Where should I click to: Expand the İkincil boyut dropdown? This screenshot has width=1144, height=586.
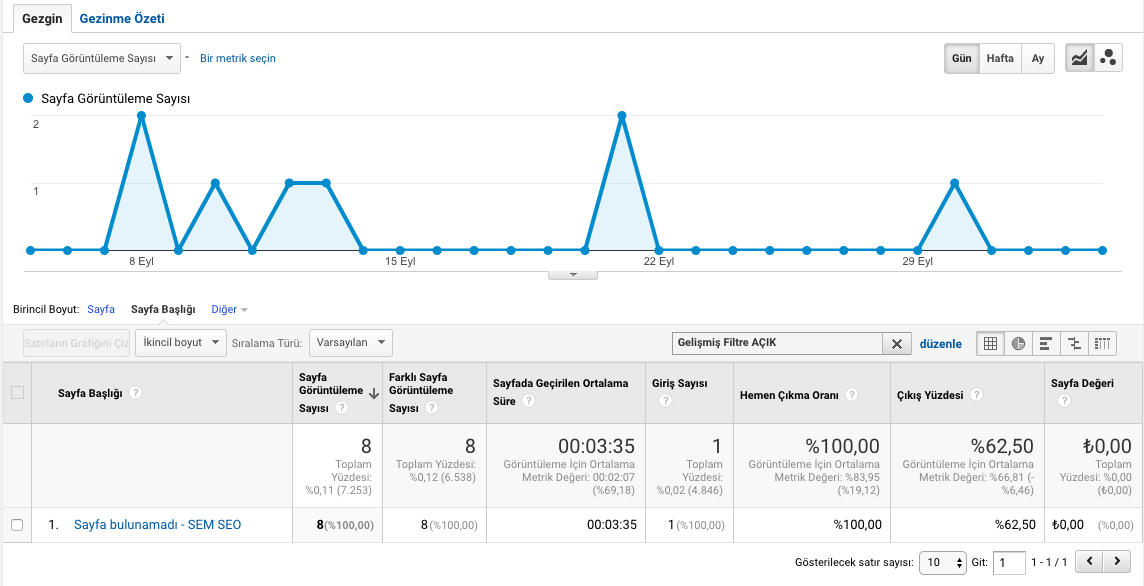click(180, 342)
